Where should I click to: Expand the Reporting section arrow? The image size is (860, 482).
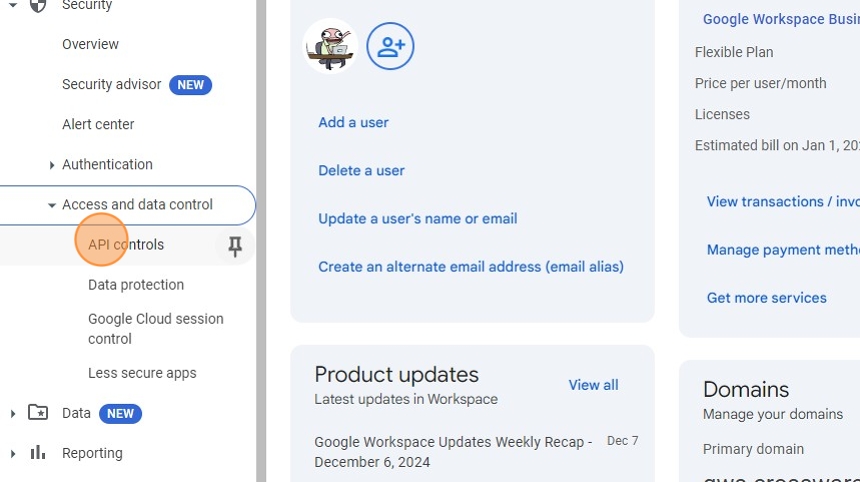click(x=13, y=453)
